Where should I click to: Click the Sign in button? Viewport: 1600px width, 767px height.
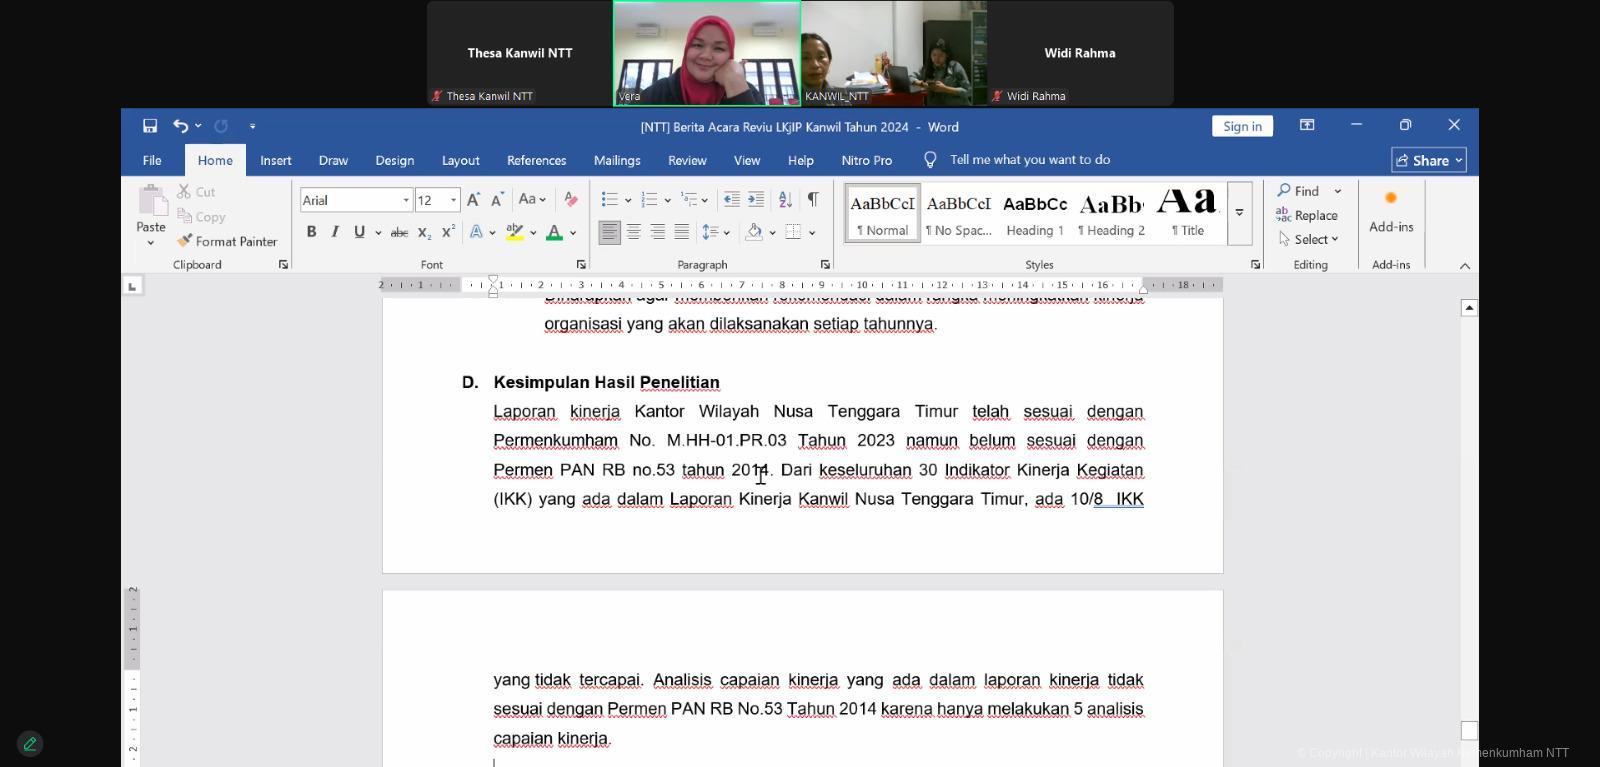1242,126
